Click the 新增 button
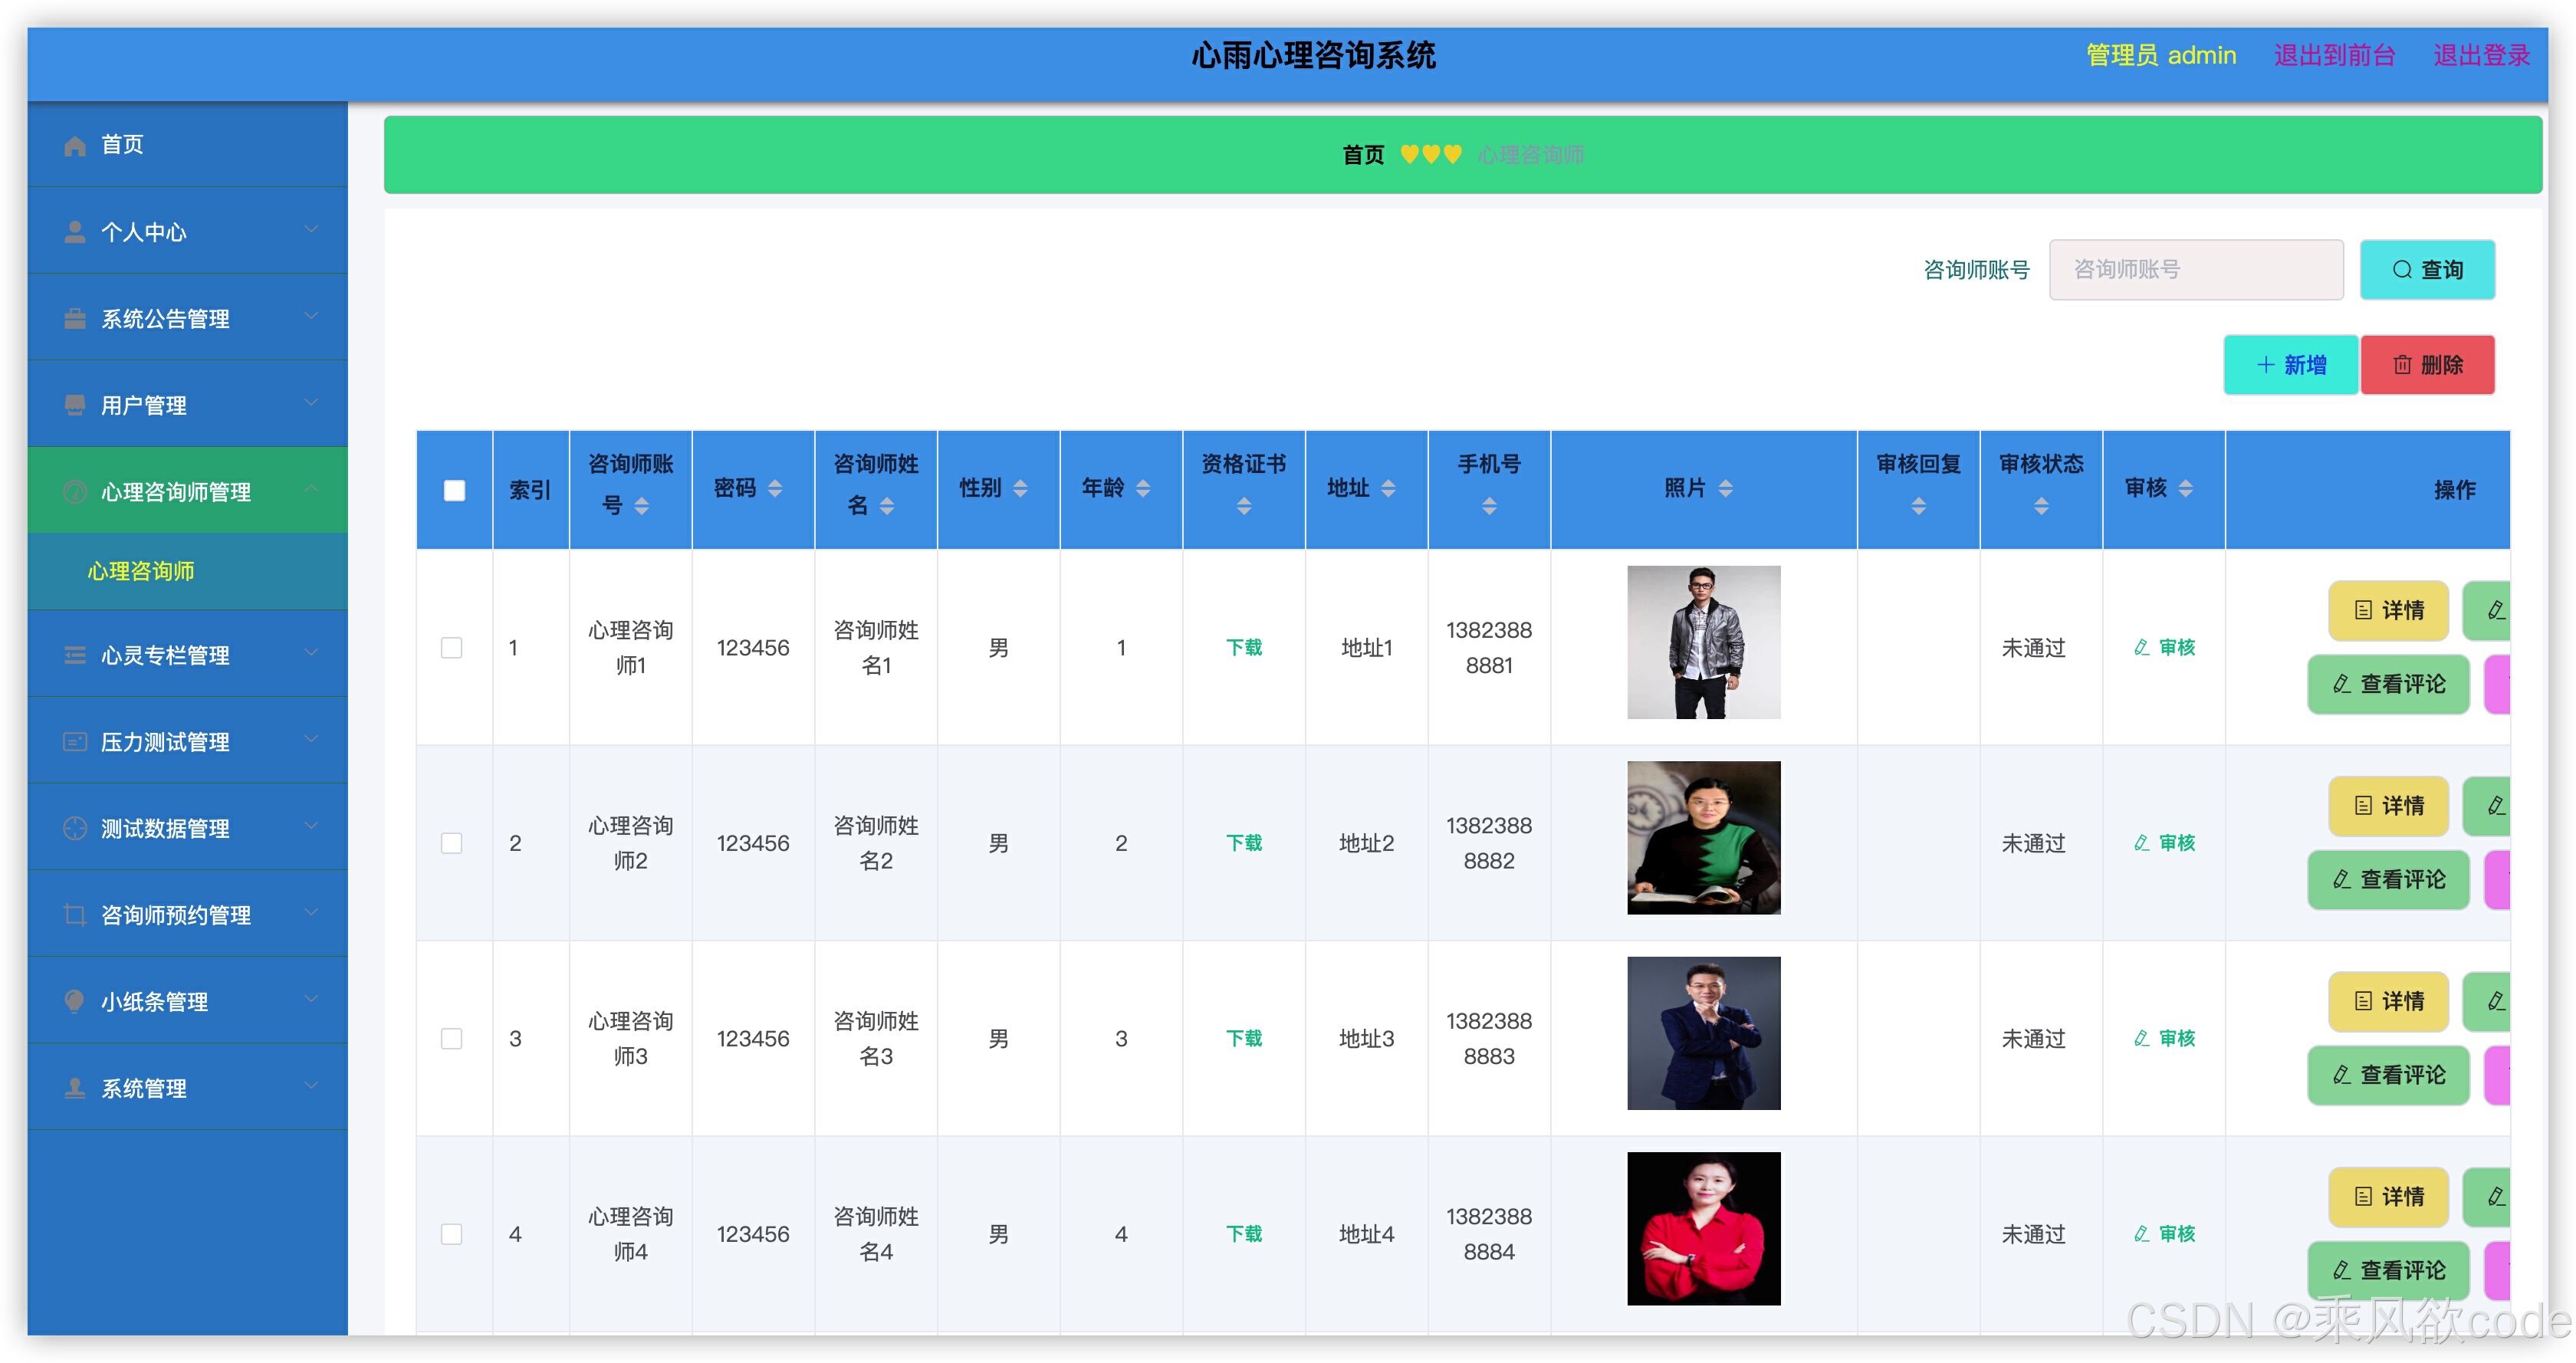 pyautogui.click(x=2290, y=365)
